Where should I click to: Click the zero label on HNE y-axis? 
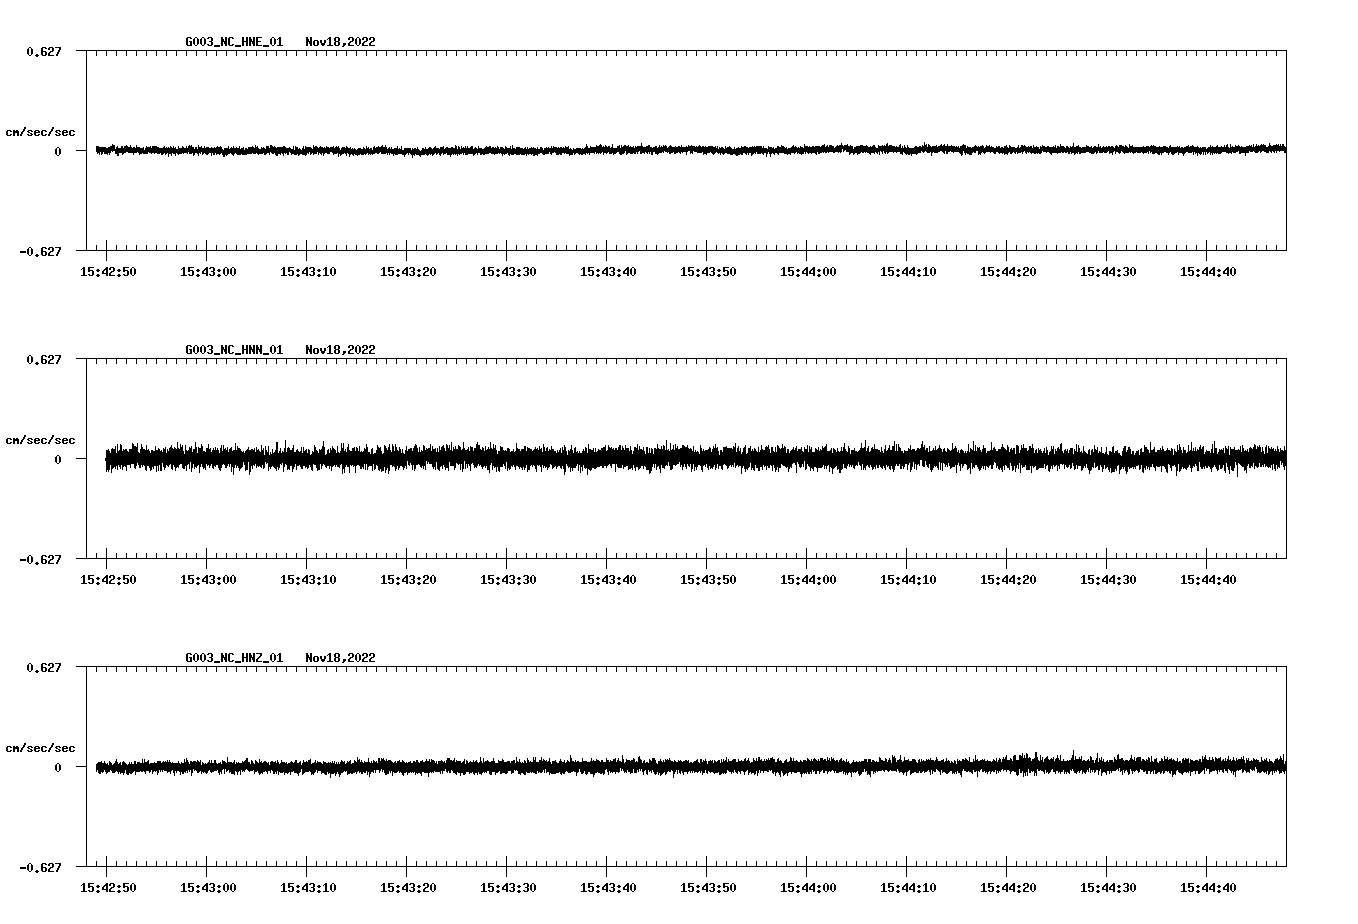58,151
